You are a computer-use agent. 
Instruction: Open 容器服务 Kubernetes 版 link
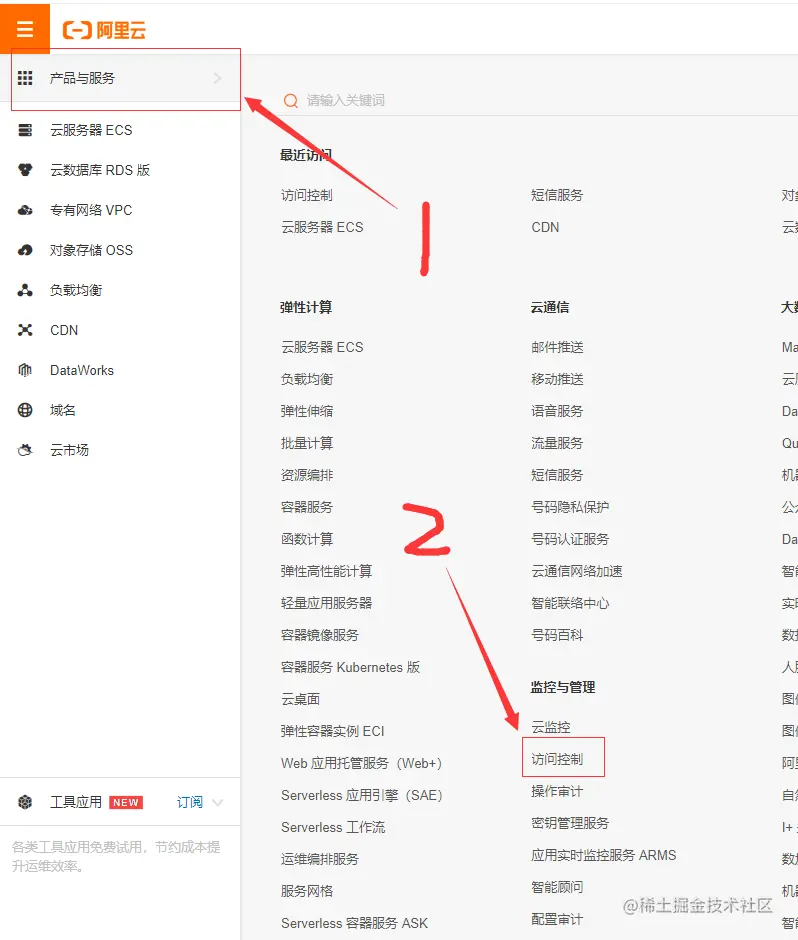pos(350,667)
